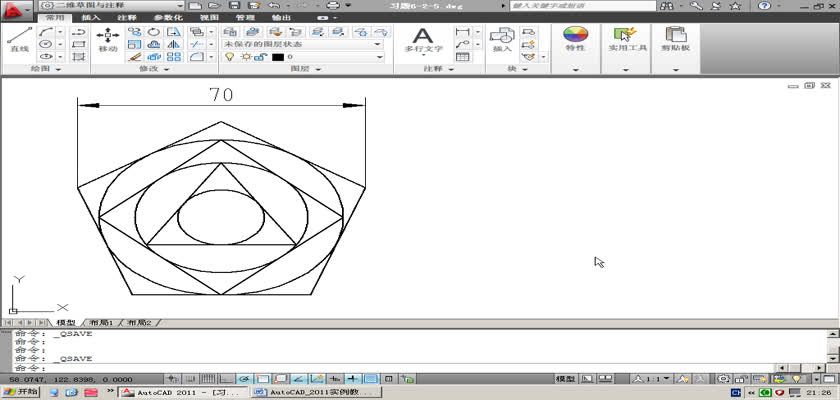Click the AutoCAD_2011实例教 taskbar button
Image resolution: width=840 pixels, height=400 pixels.
click(x=317, y=393)
